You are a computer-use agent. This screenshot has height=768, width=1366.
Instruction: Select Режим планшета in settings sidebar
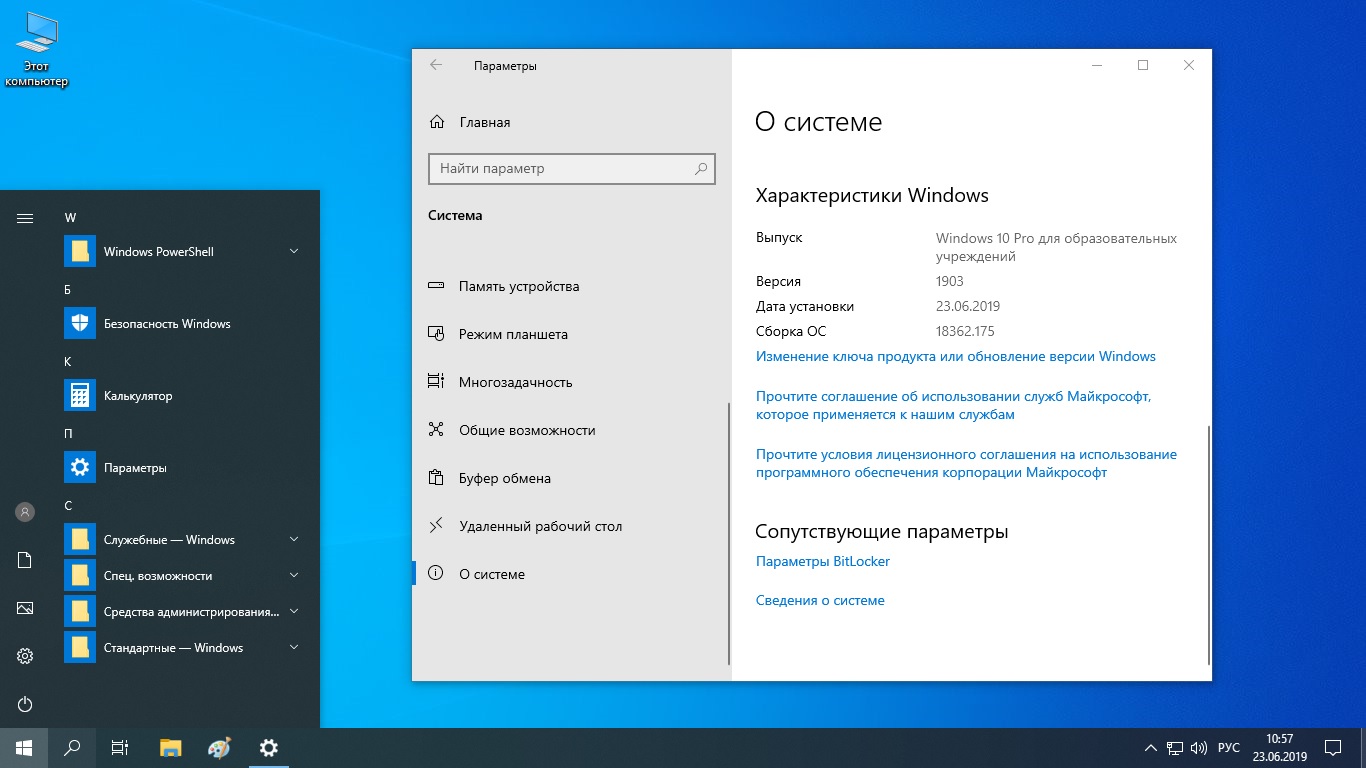(570, 334)
